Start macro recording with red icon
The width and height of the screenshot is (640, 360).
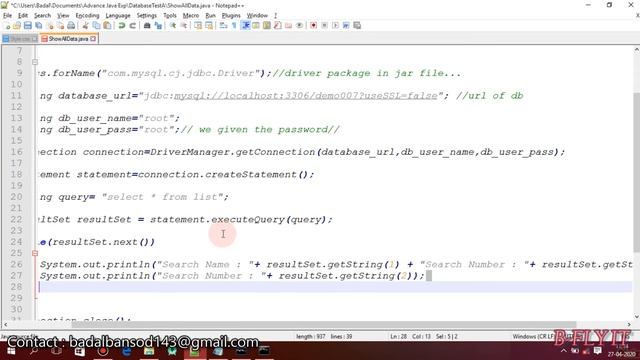313,26
